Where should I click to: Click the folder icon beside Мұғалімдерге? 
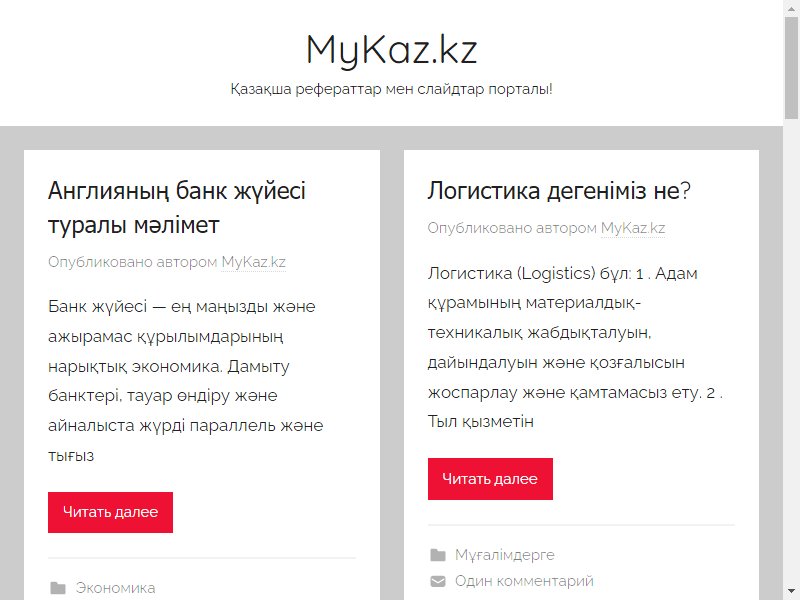coord(438,555)
